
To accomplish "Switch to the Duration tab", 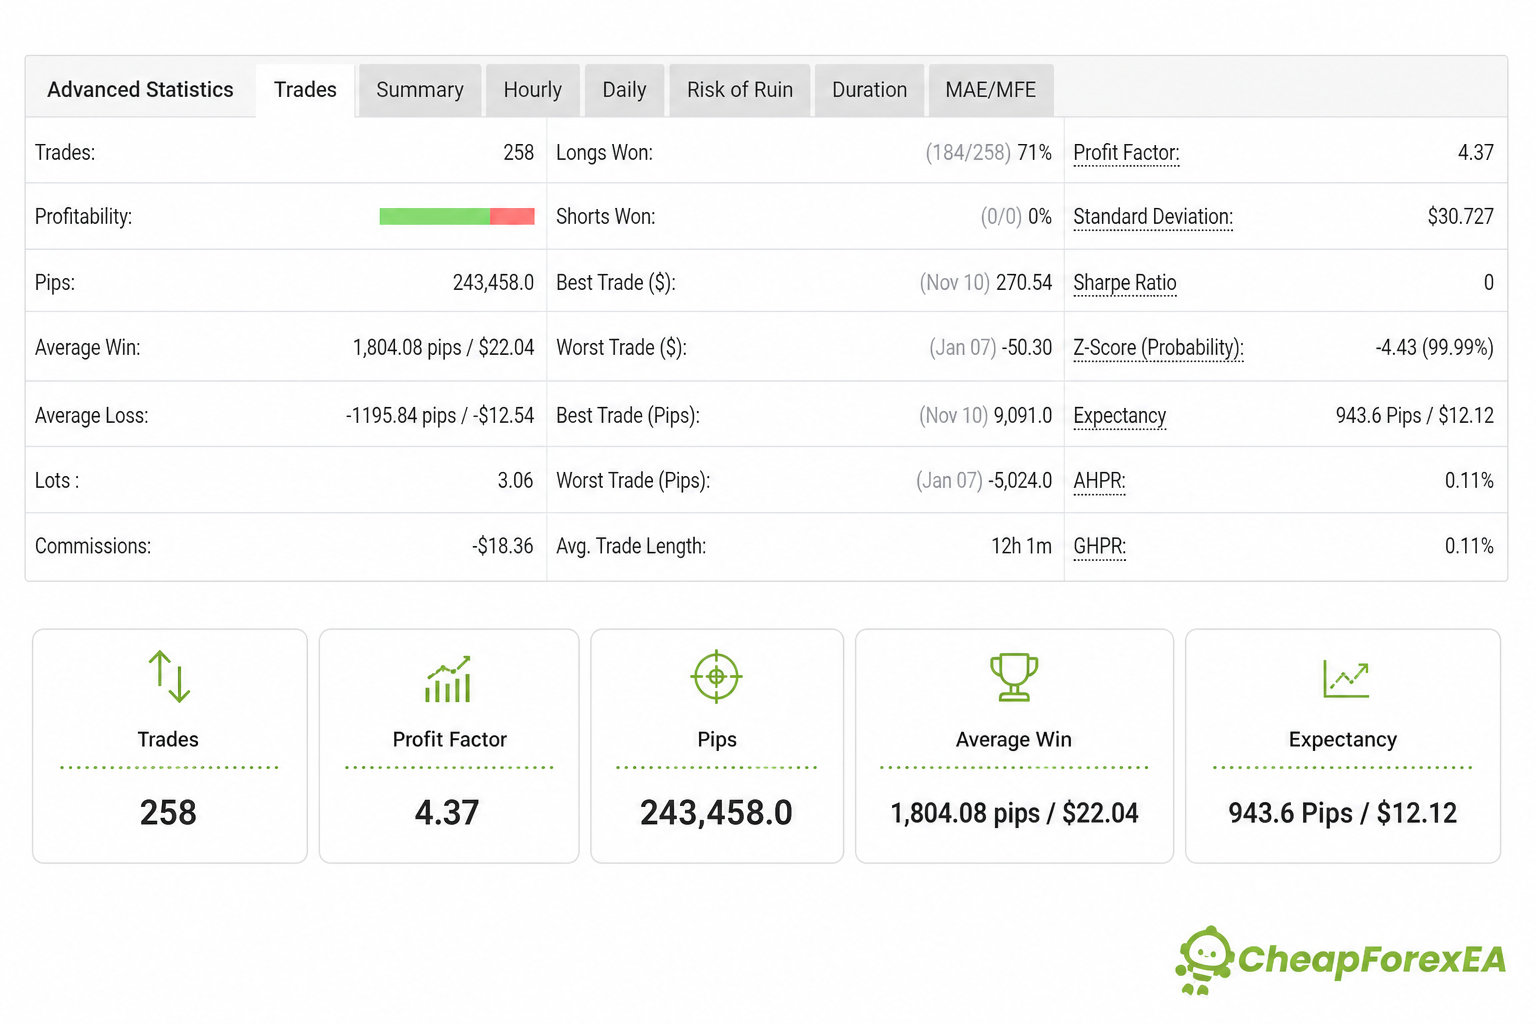I will [x=869, y=90].
